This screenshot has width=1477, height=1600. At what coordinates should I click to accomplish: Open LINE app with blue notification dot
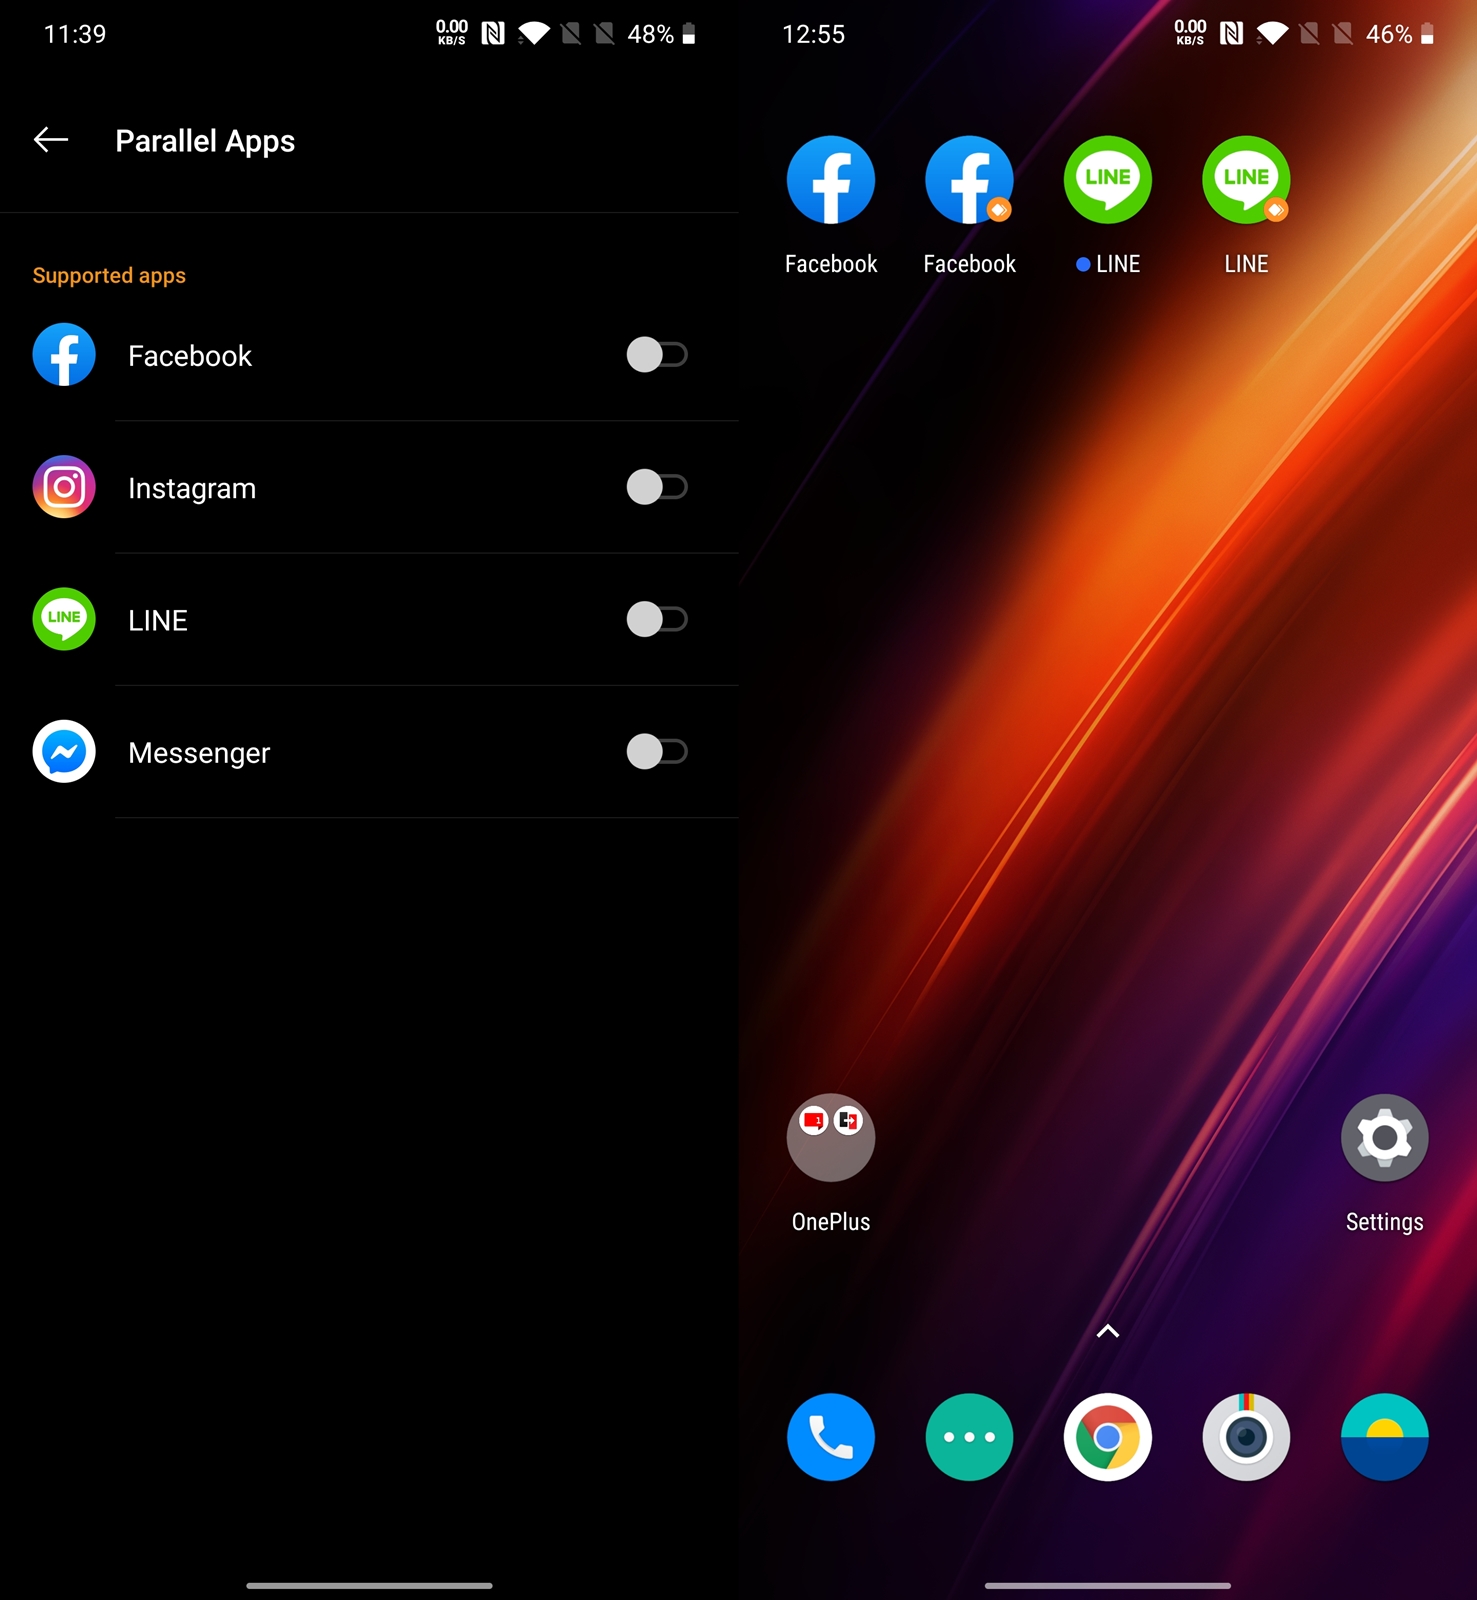point(1107,181)
